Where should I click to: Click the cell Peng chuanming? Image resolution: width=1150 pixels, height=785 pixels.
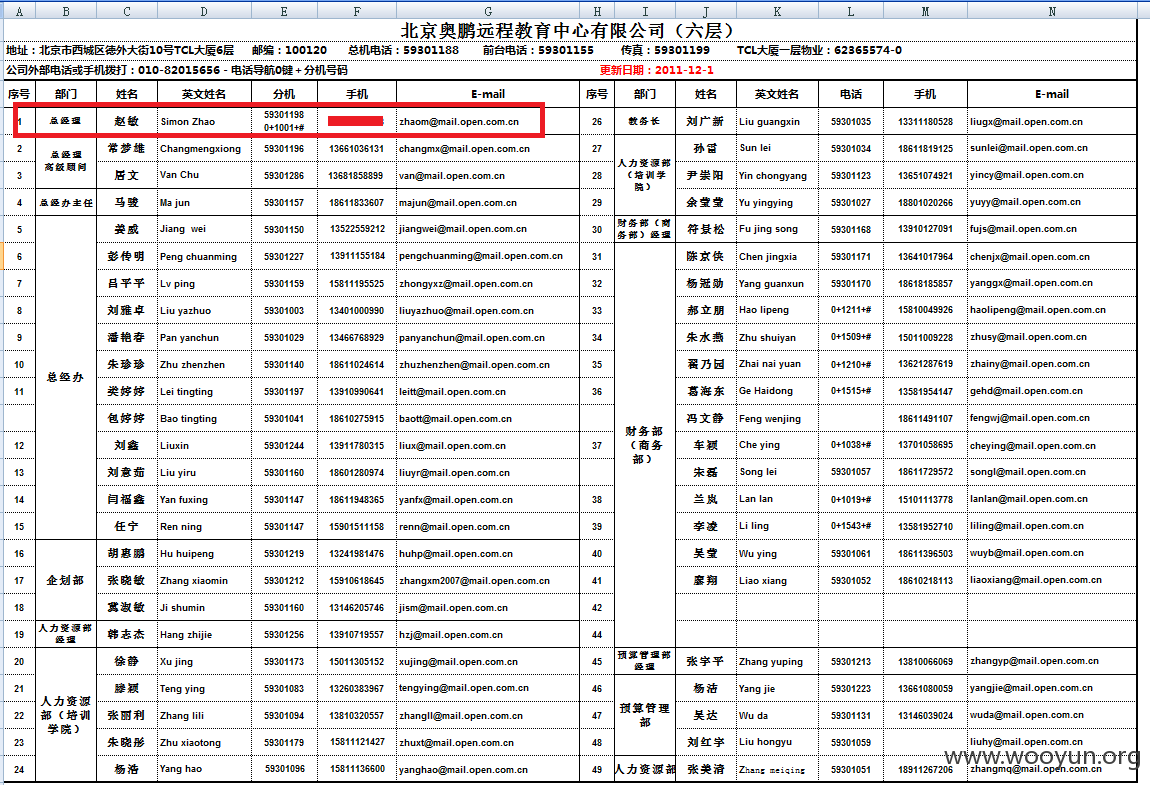coord(199,256)
